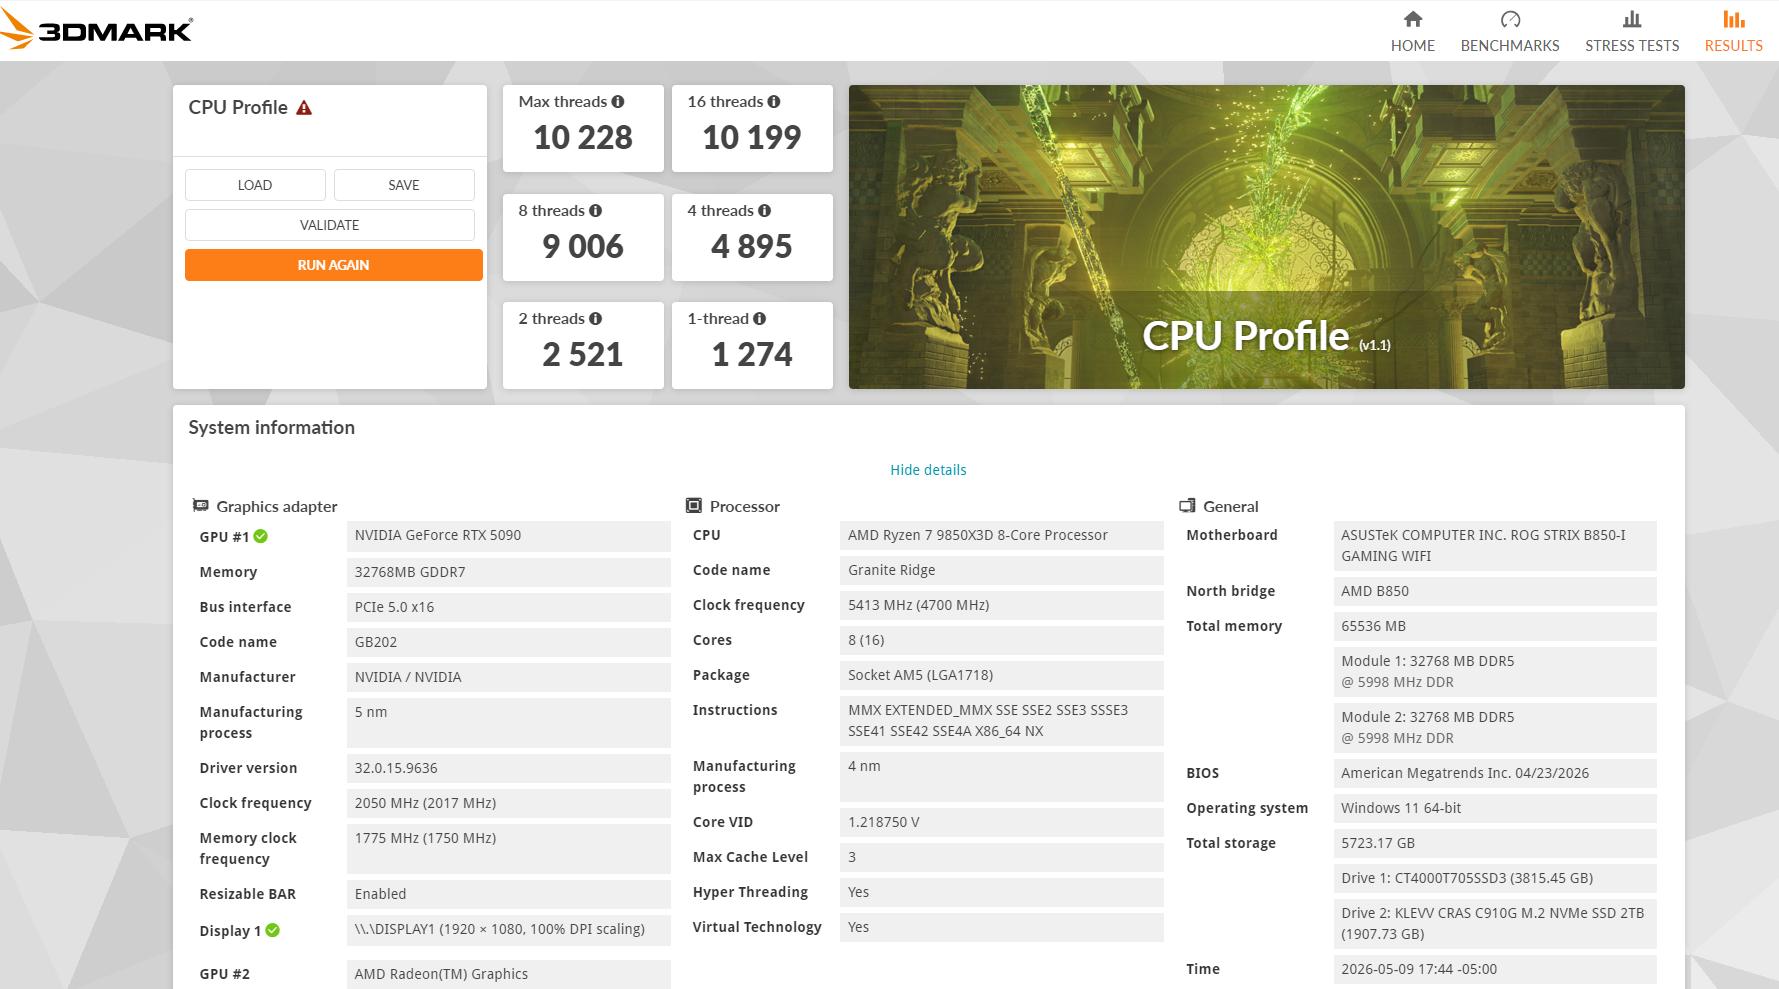Viewport: 1779px width, 989px height.
Task: Click the 16 threads score 10 199
Action: pos(752,137)
